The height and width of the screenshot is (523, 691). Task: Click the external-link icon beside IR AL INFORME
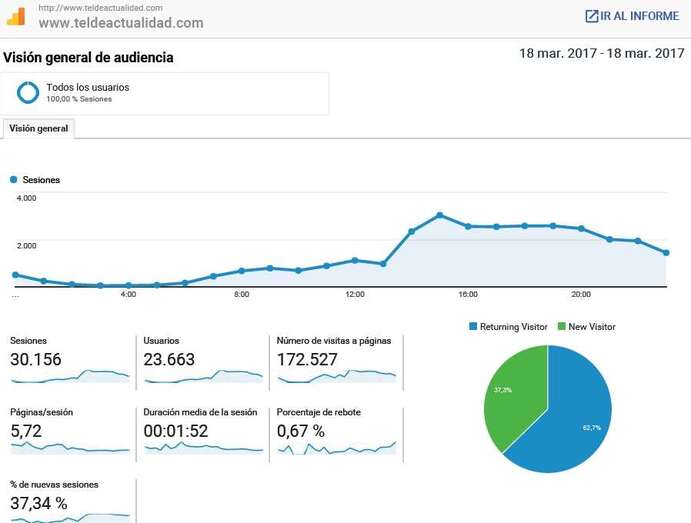point(591,16)
